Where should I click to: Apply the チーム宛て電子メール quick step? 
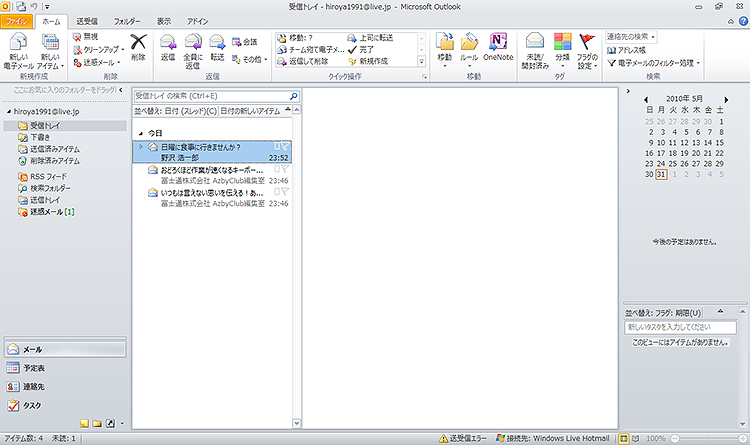pyautogui.click(x=311, y=49)
